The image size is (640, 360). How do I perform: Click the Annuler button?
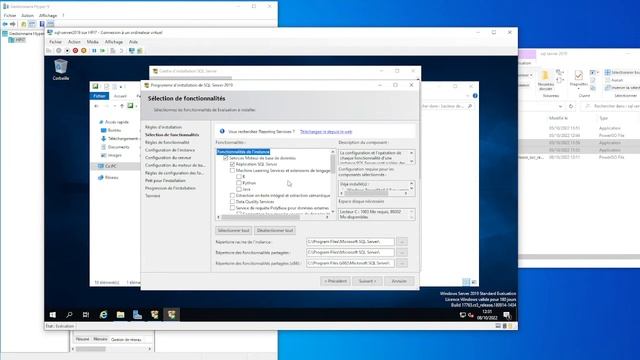pyautogui.click(x=399, y=281)
